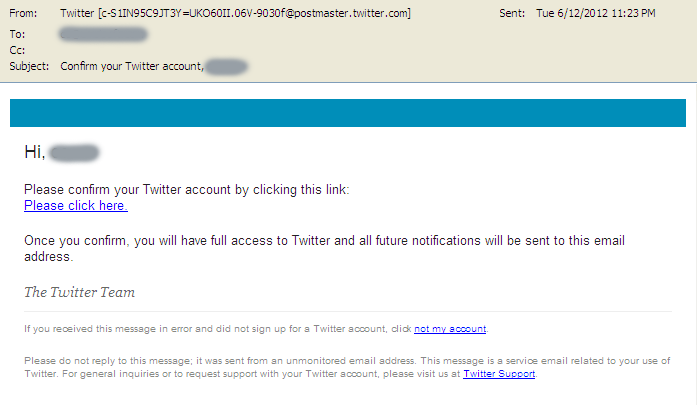Follow the 'not my account' link
This screenshot has height=405, width=697.
click(450, 329)
